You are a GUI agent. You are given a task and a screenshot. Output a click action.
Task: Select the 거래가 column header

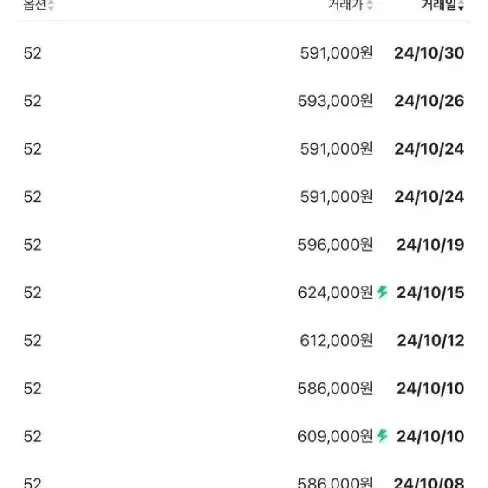point(347,5)
